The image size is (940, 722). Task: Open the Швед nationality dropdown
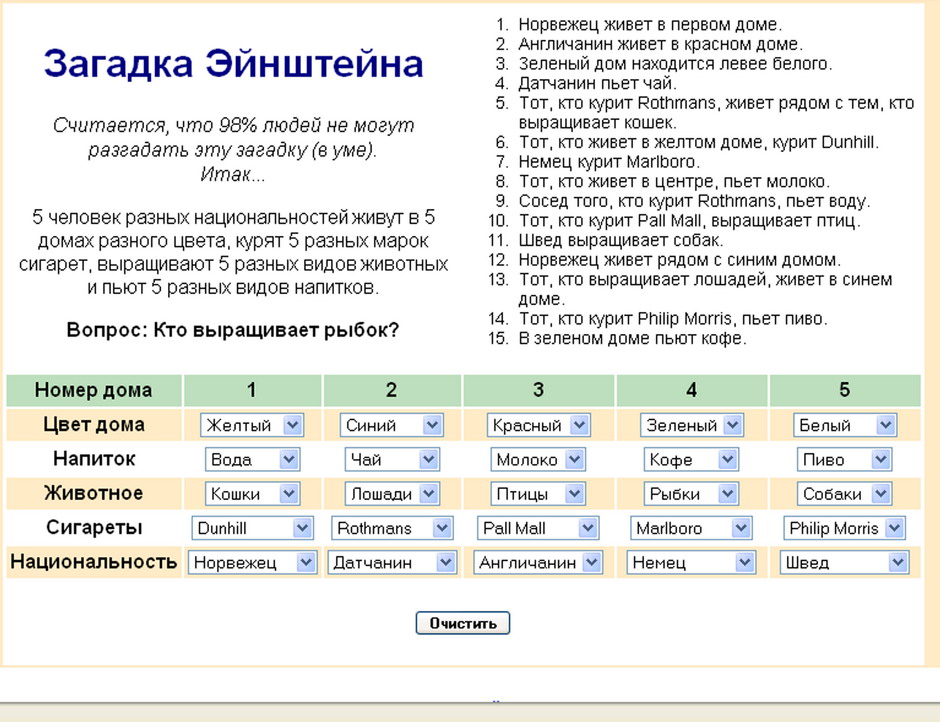[x=845, y=563]
